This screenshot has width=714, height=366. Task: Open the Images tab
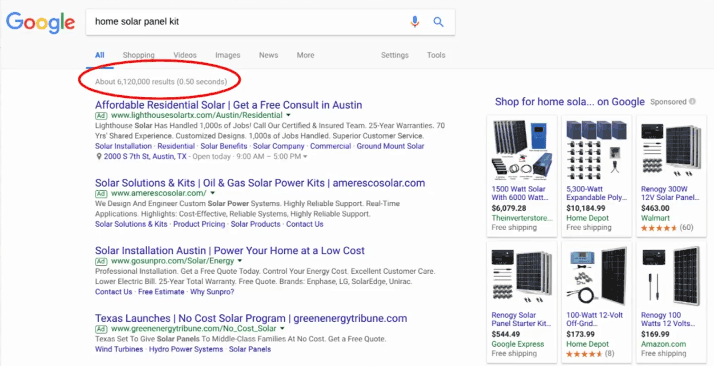228,55
